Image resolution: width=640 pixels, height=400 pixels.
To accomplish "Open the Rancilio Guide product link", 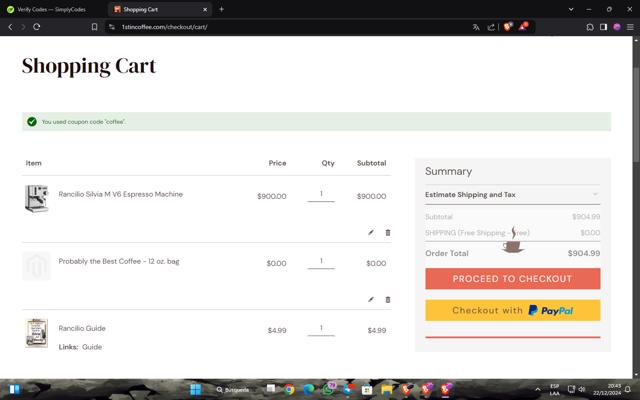I will pos(82,328).
